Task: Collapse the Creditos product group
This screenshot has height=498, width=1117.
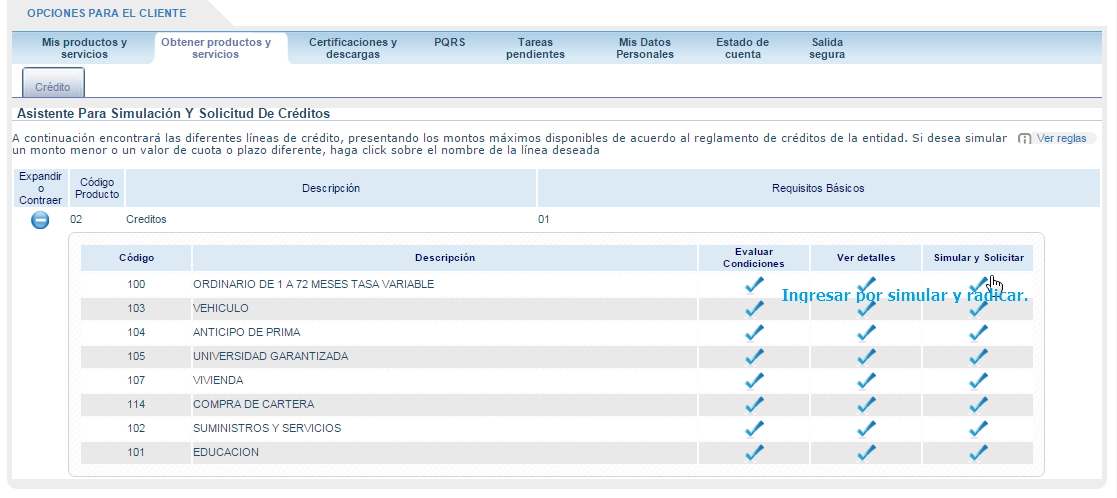Action: (40, 220)
